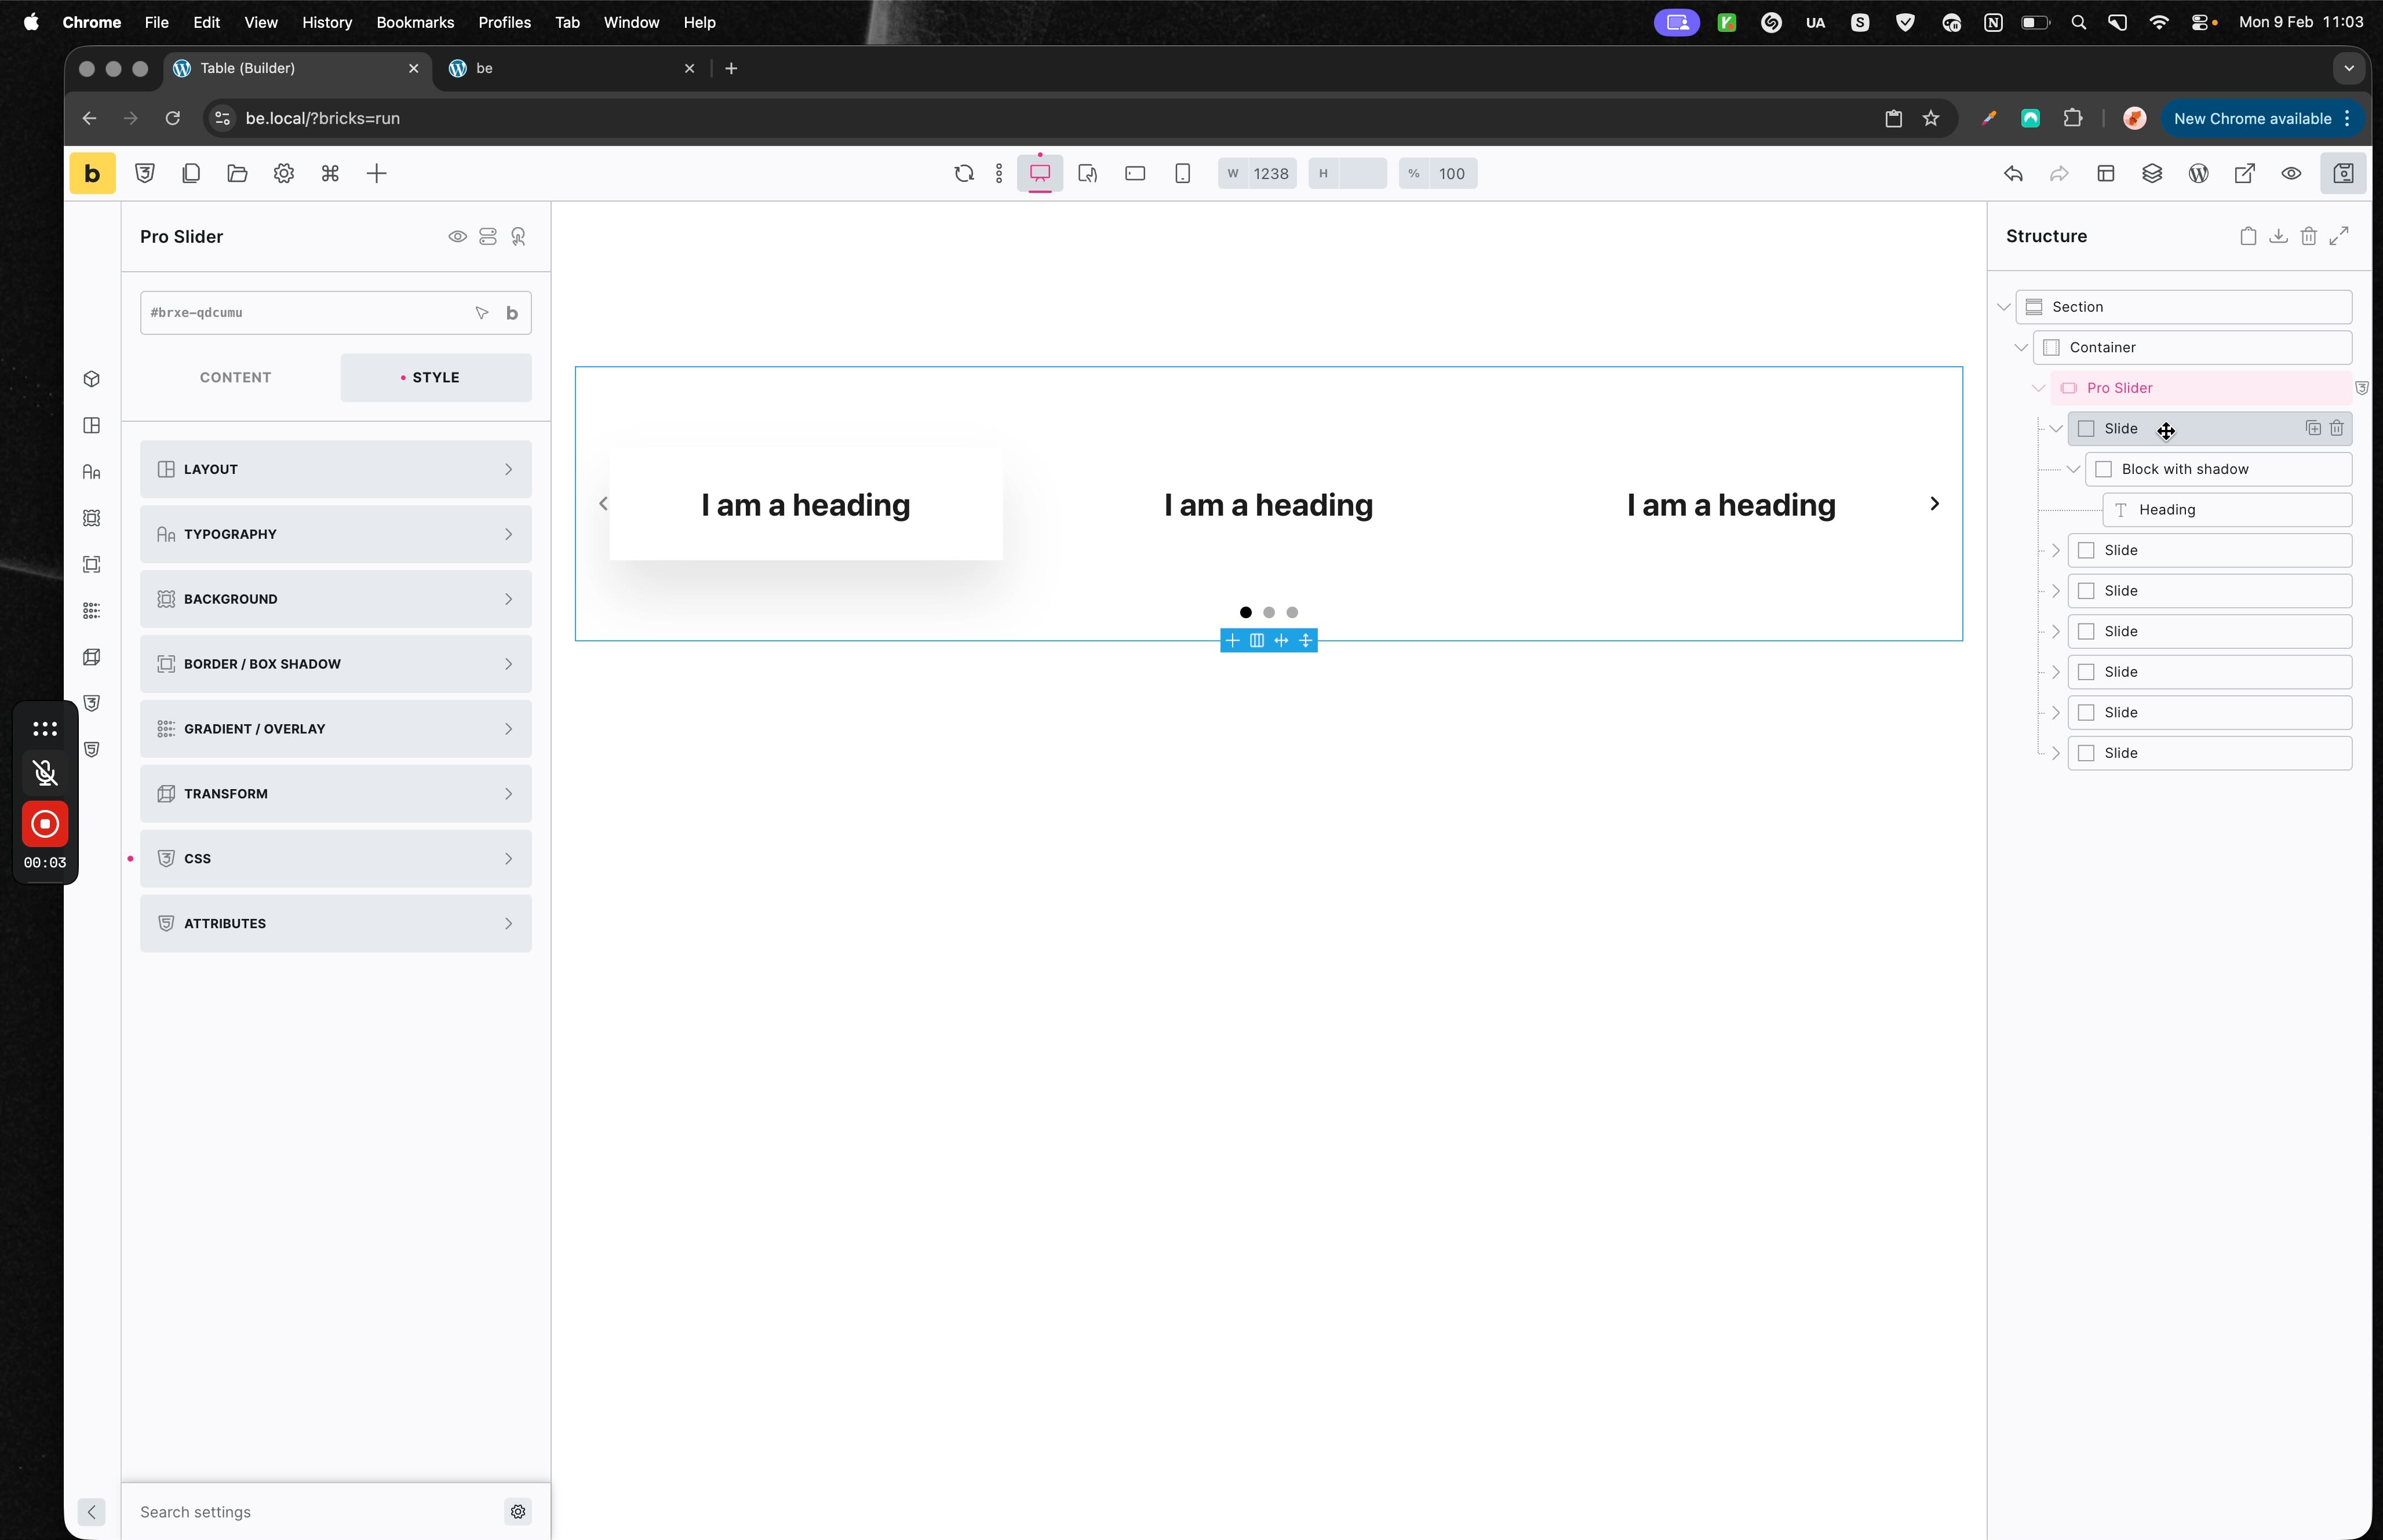Collapse the left panel with arrow button
Image resolution: width=2383 pixels, height=1540 pixels.
point(91,1512)
